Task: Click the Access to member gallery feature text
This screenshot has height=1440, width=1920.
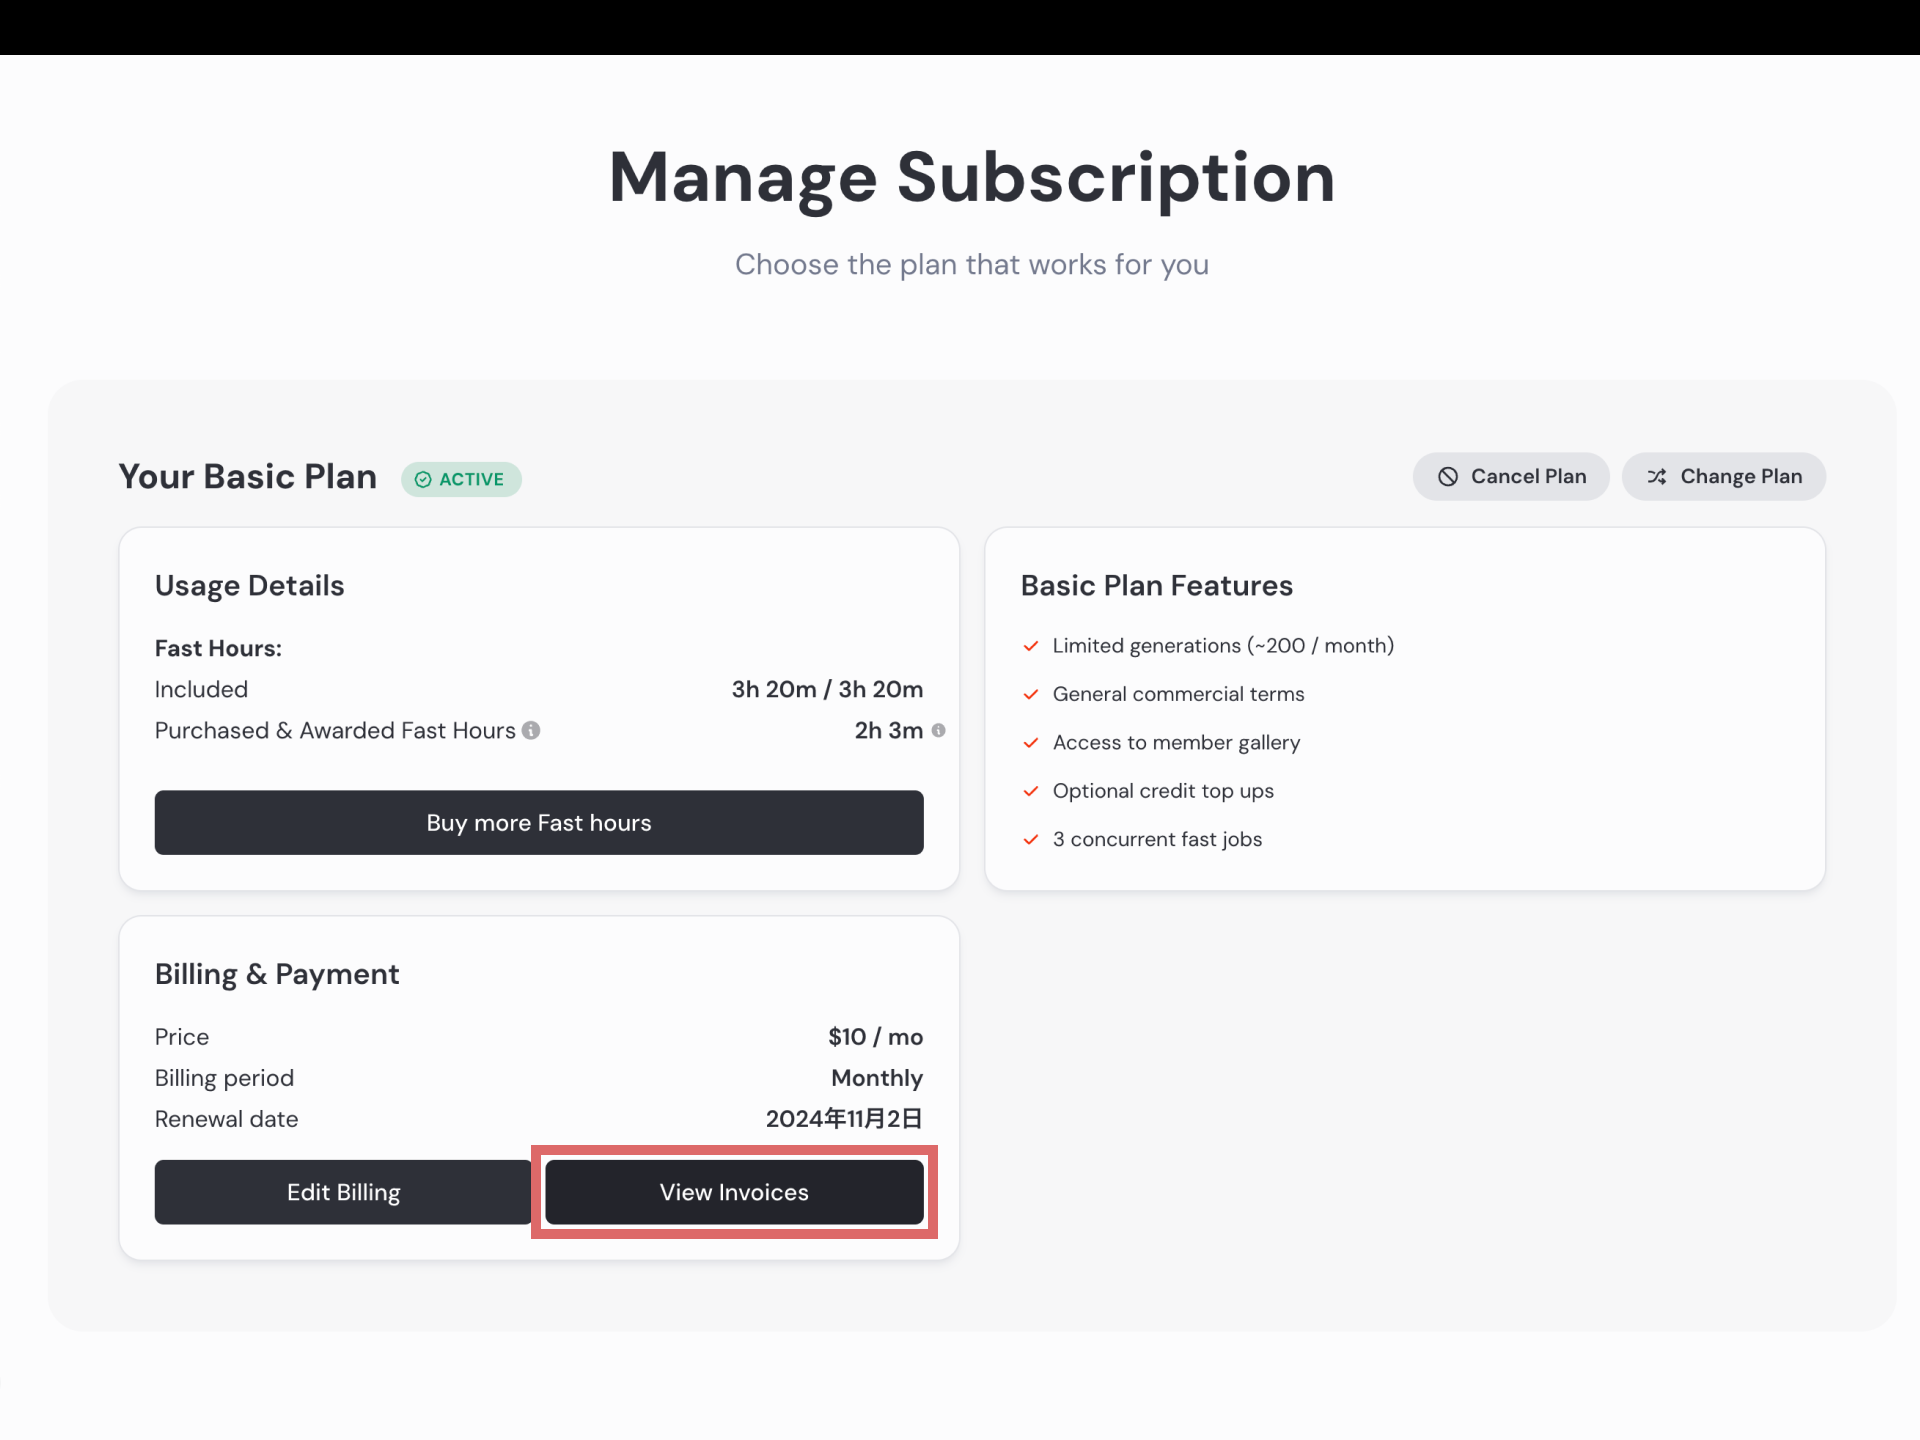Action: pos(1176,743)
